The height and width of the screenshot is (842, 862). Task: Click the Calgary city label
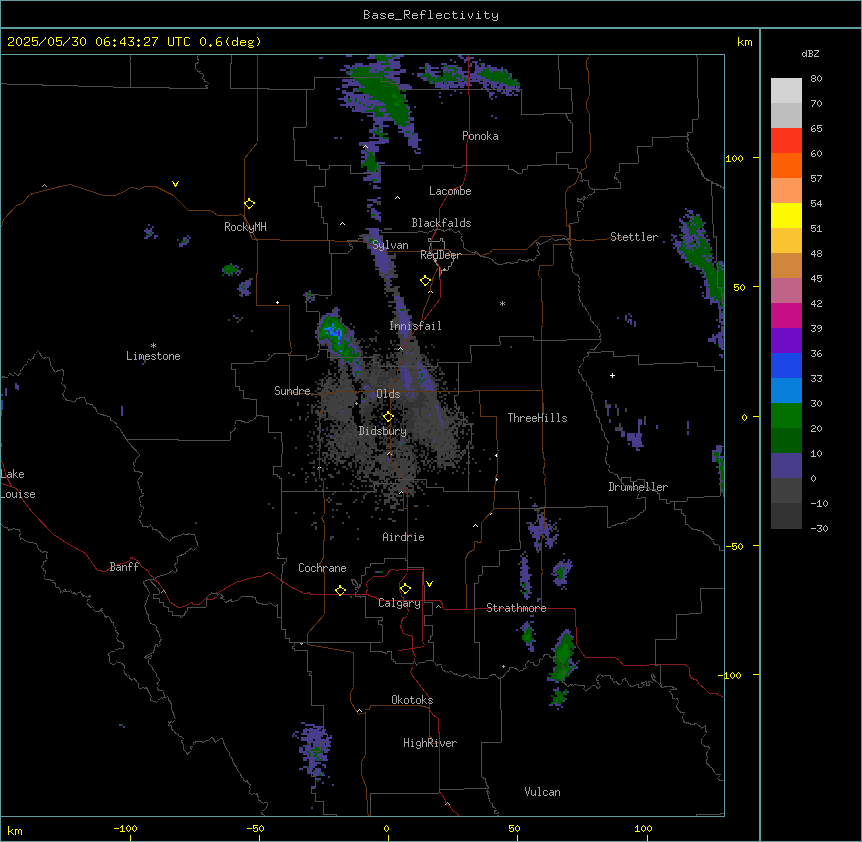click(399, 603)
